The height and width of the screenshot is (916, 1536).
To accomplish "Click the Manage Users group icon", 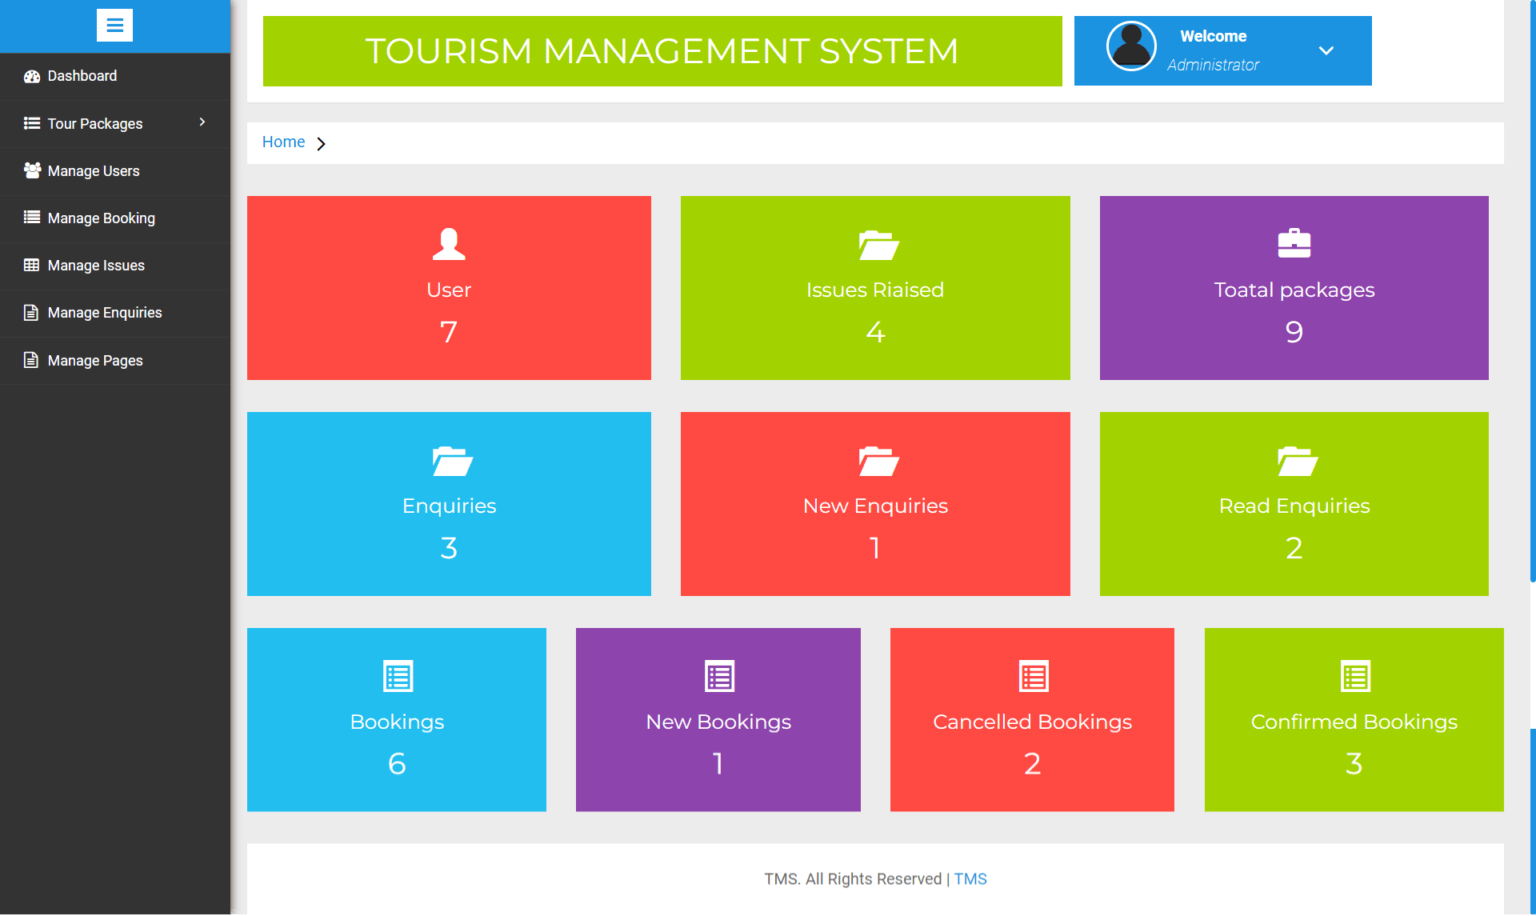I will [32, 170].
